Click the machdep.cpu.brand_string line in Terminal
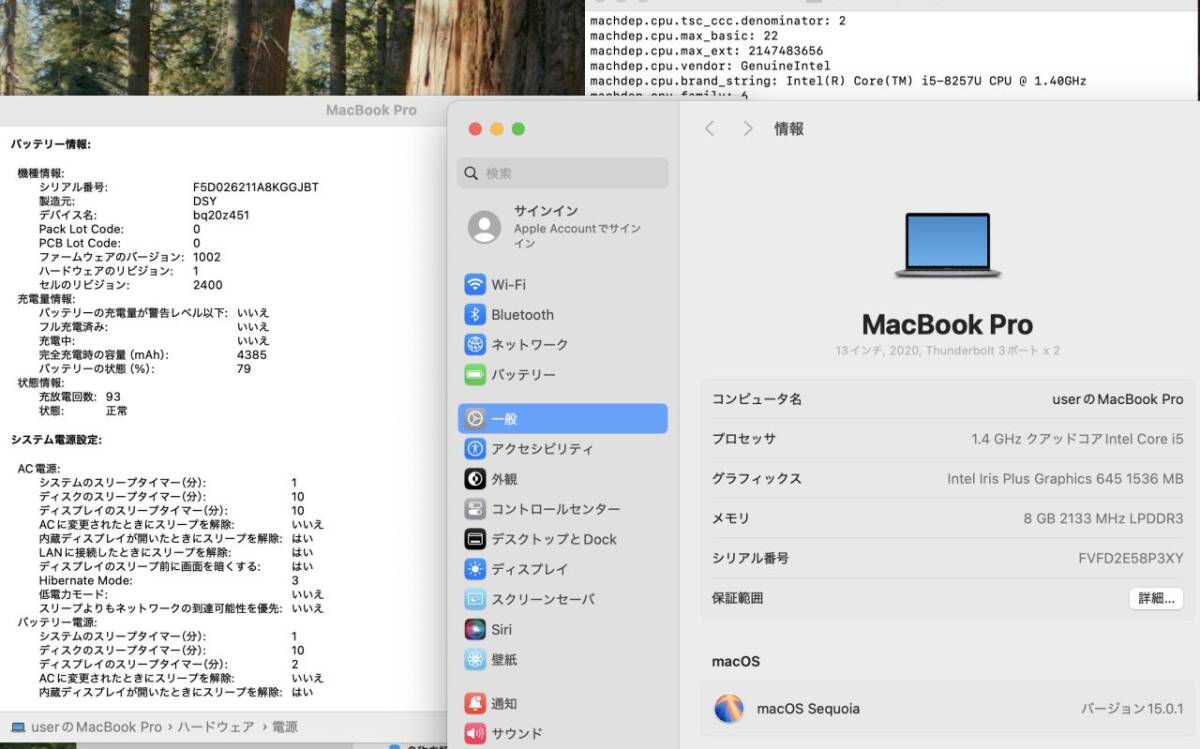1200x749 pixels. pos(838,81)
